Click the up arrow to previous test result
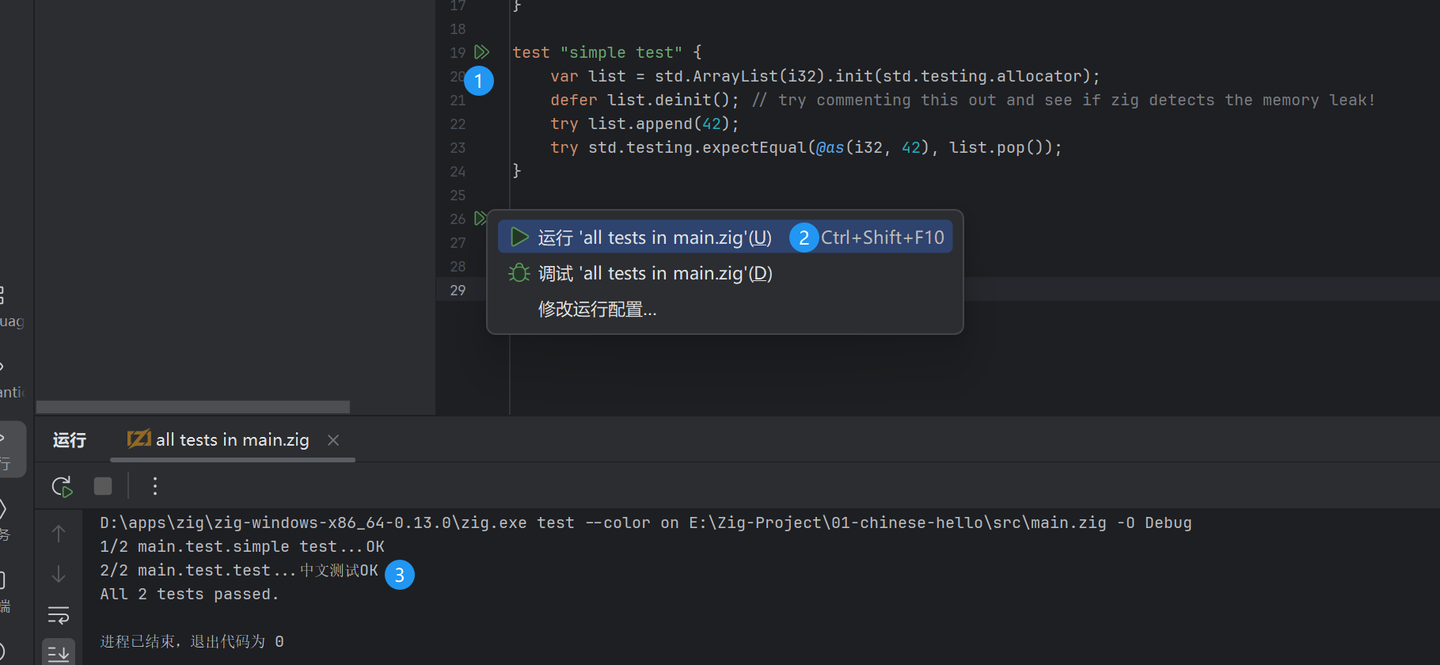1440x665 pixels. pos(58,533)
